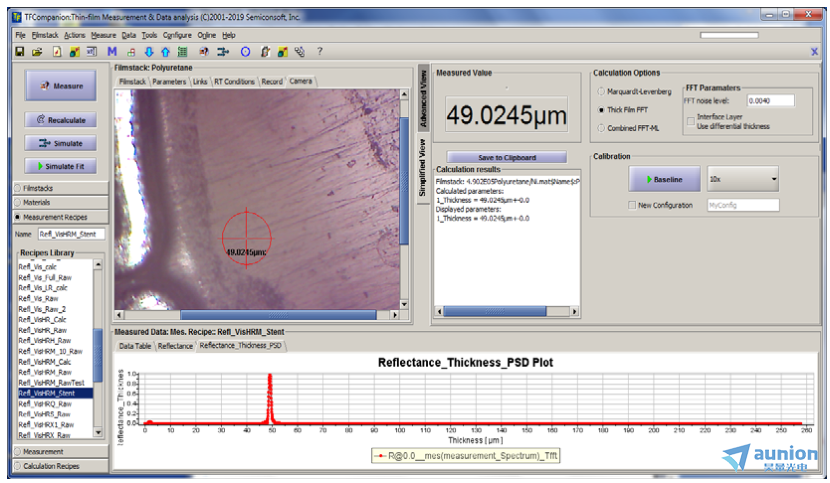Click the blue circle target toolbar icon
830x483 pixels.
pyautogui.click(x=245, y=52)
